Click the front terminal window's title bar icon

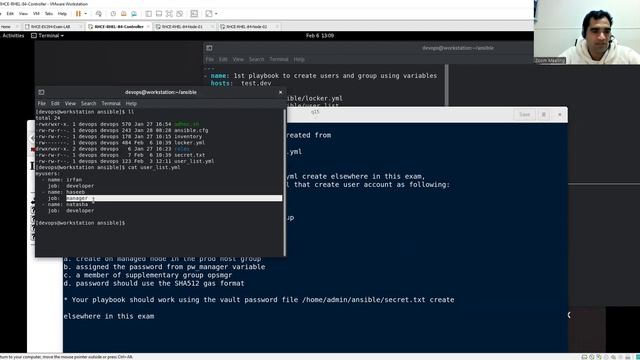pos(41,92)
